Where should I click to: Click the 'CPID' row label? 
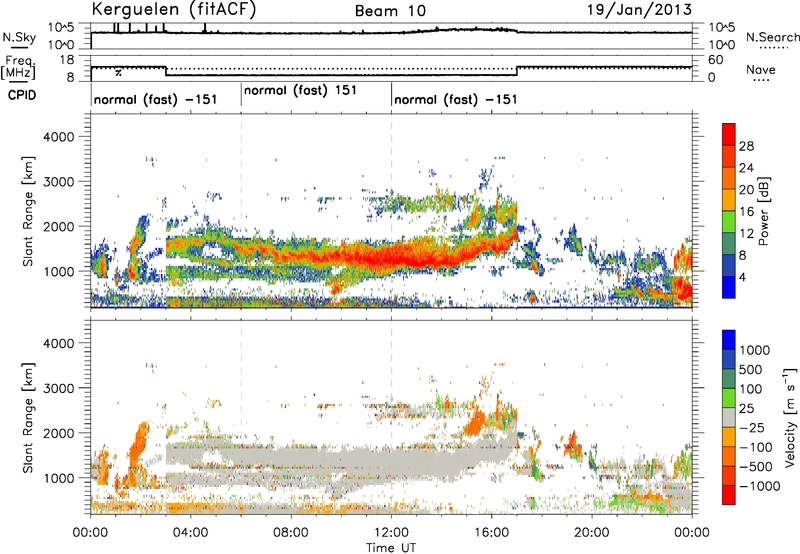coord(22,95)
